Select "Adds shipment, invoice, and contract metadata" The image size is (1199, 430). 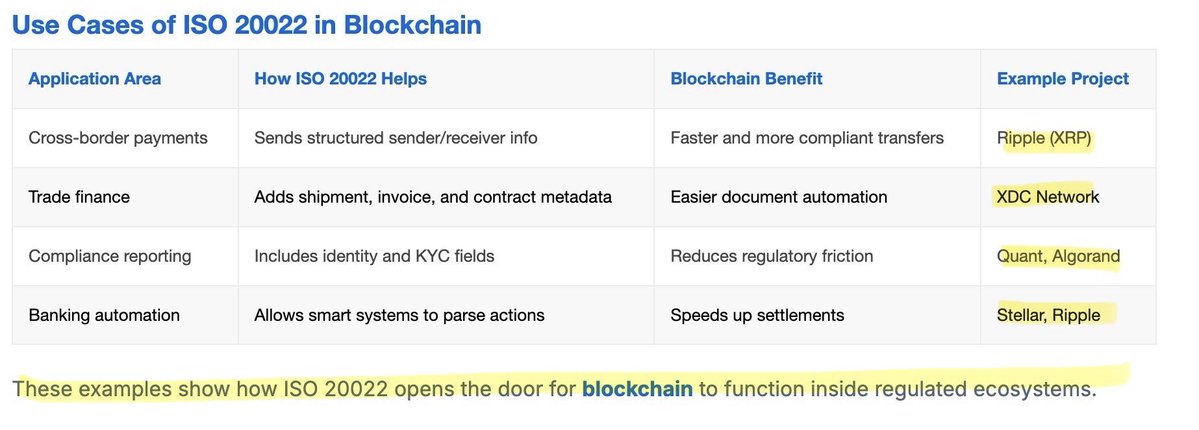pyautogui.click(x=433, y=196)
